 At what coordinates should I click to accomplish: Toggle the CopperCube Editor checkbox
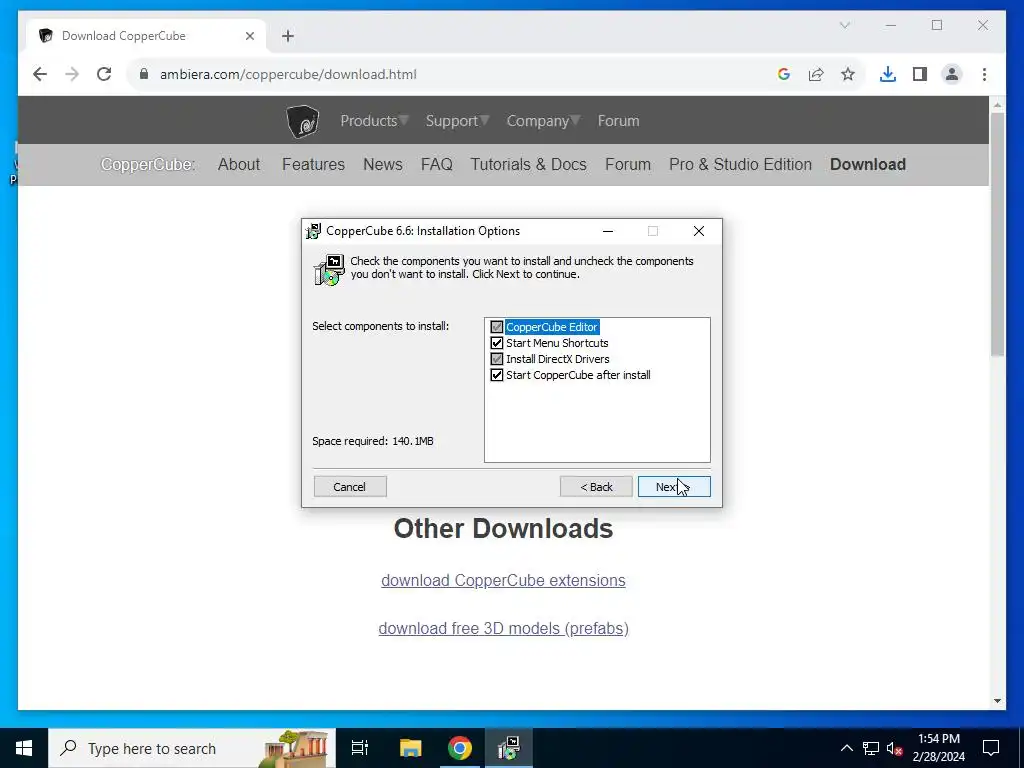click(497, 327)
